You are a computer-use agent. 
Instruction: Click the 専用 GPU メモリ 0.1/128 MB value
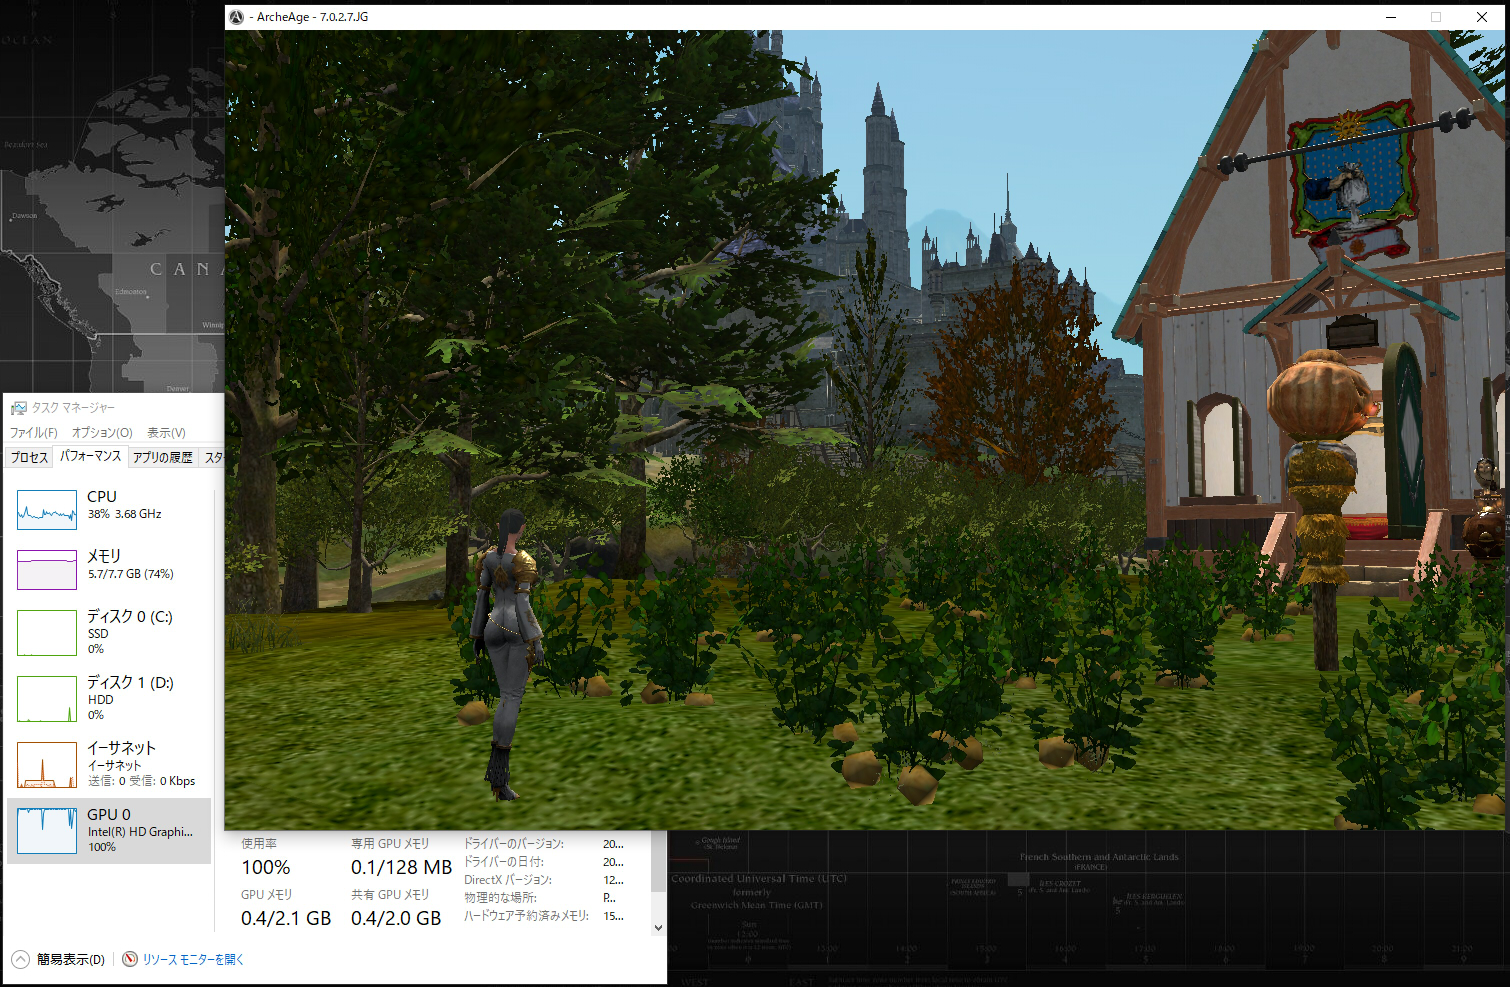401,868
